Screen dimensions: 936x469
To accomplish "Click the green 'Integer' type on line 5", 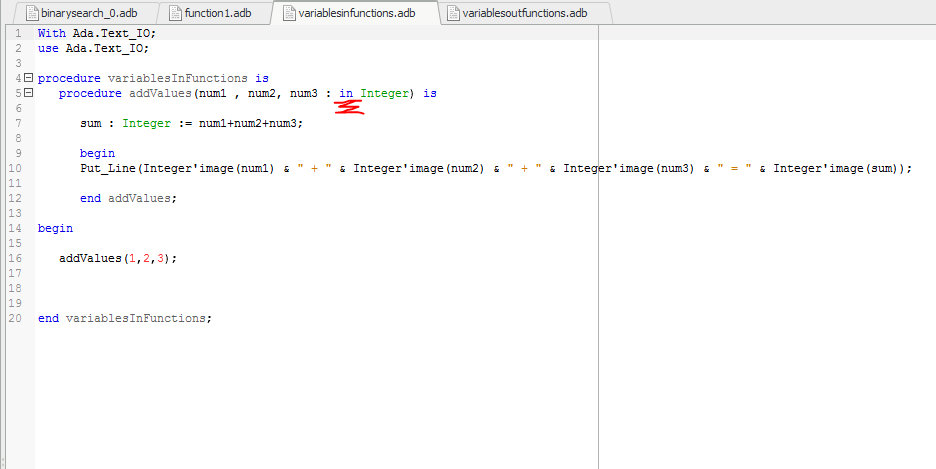I will 384,94.
